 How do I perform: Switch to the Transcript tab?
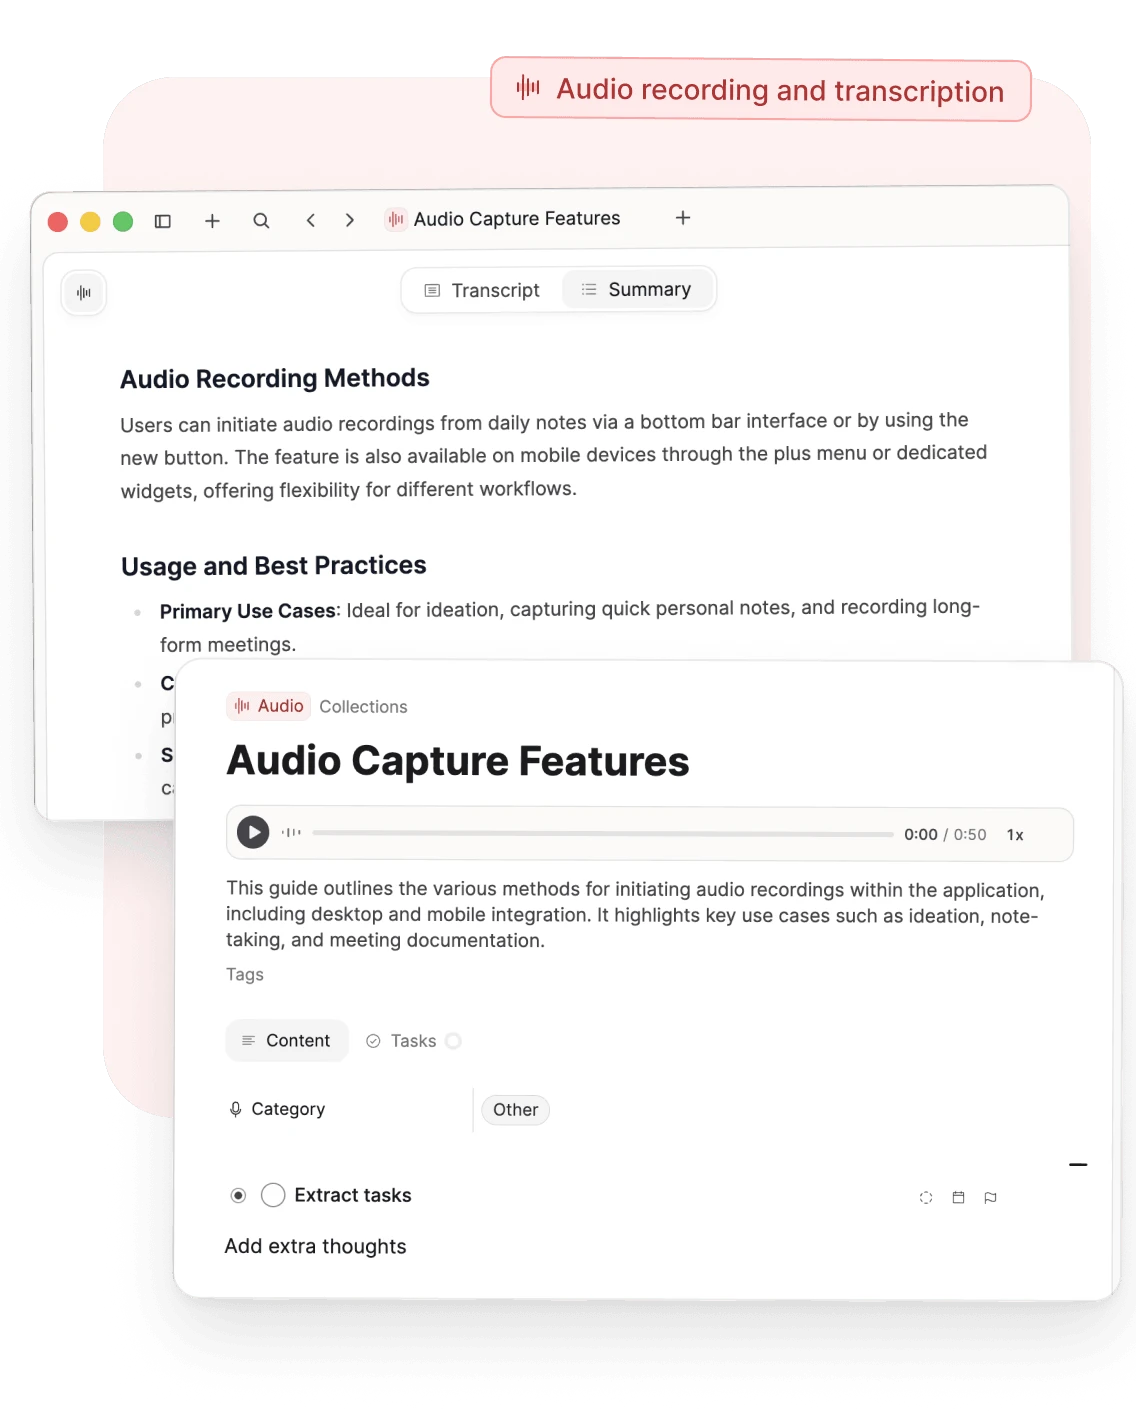point(482,290)
